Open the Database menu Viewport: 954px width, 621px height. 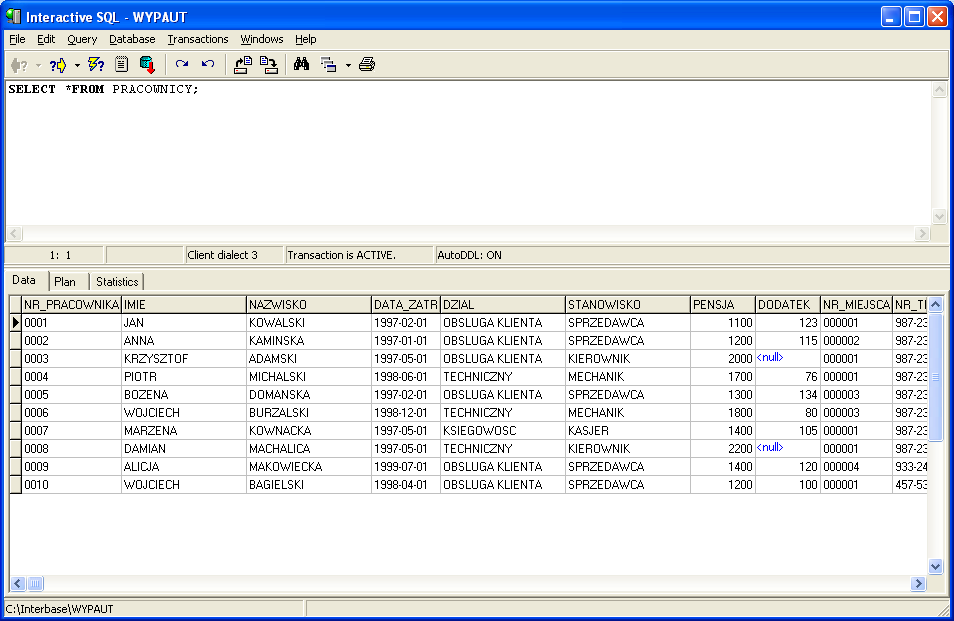[x=132, y=39]
